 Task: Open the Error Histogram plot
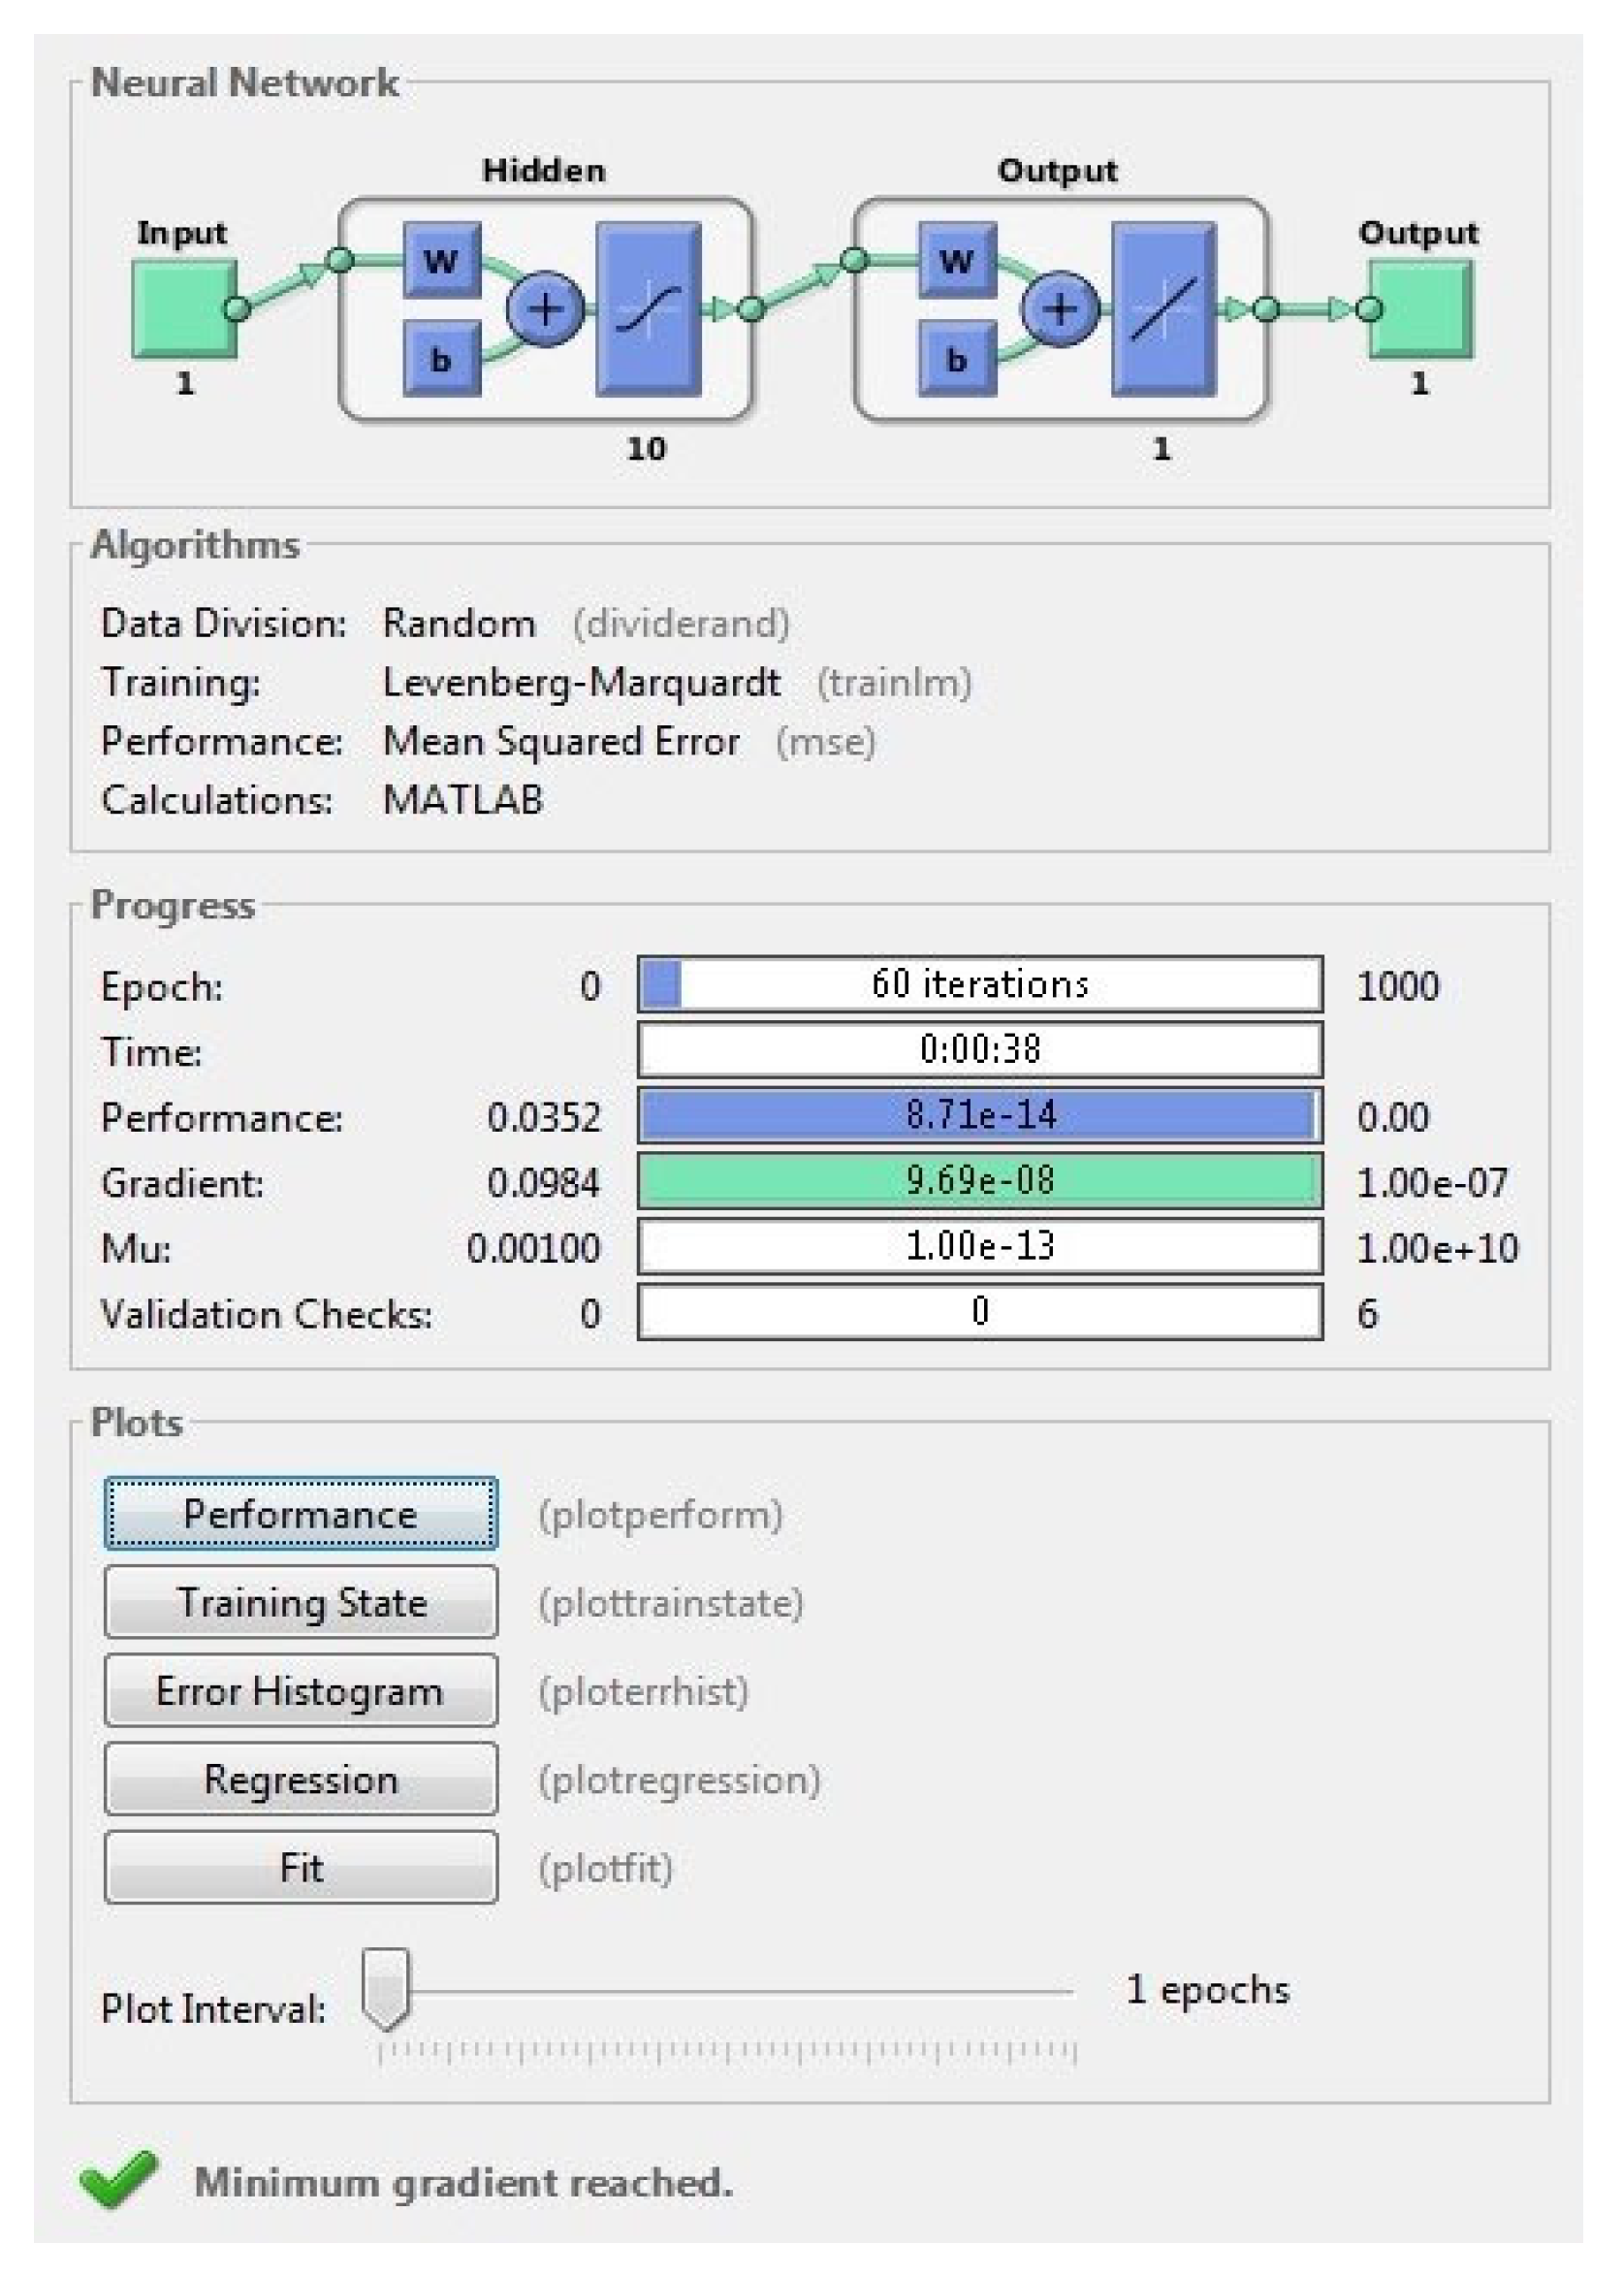click(300, 1690)
